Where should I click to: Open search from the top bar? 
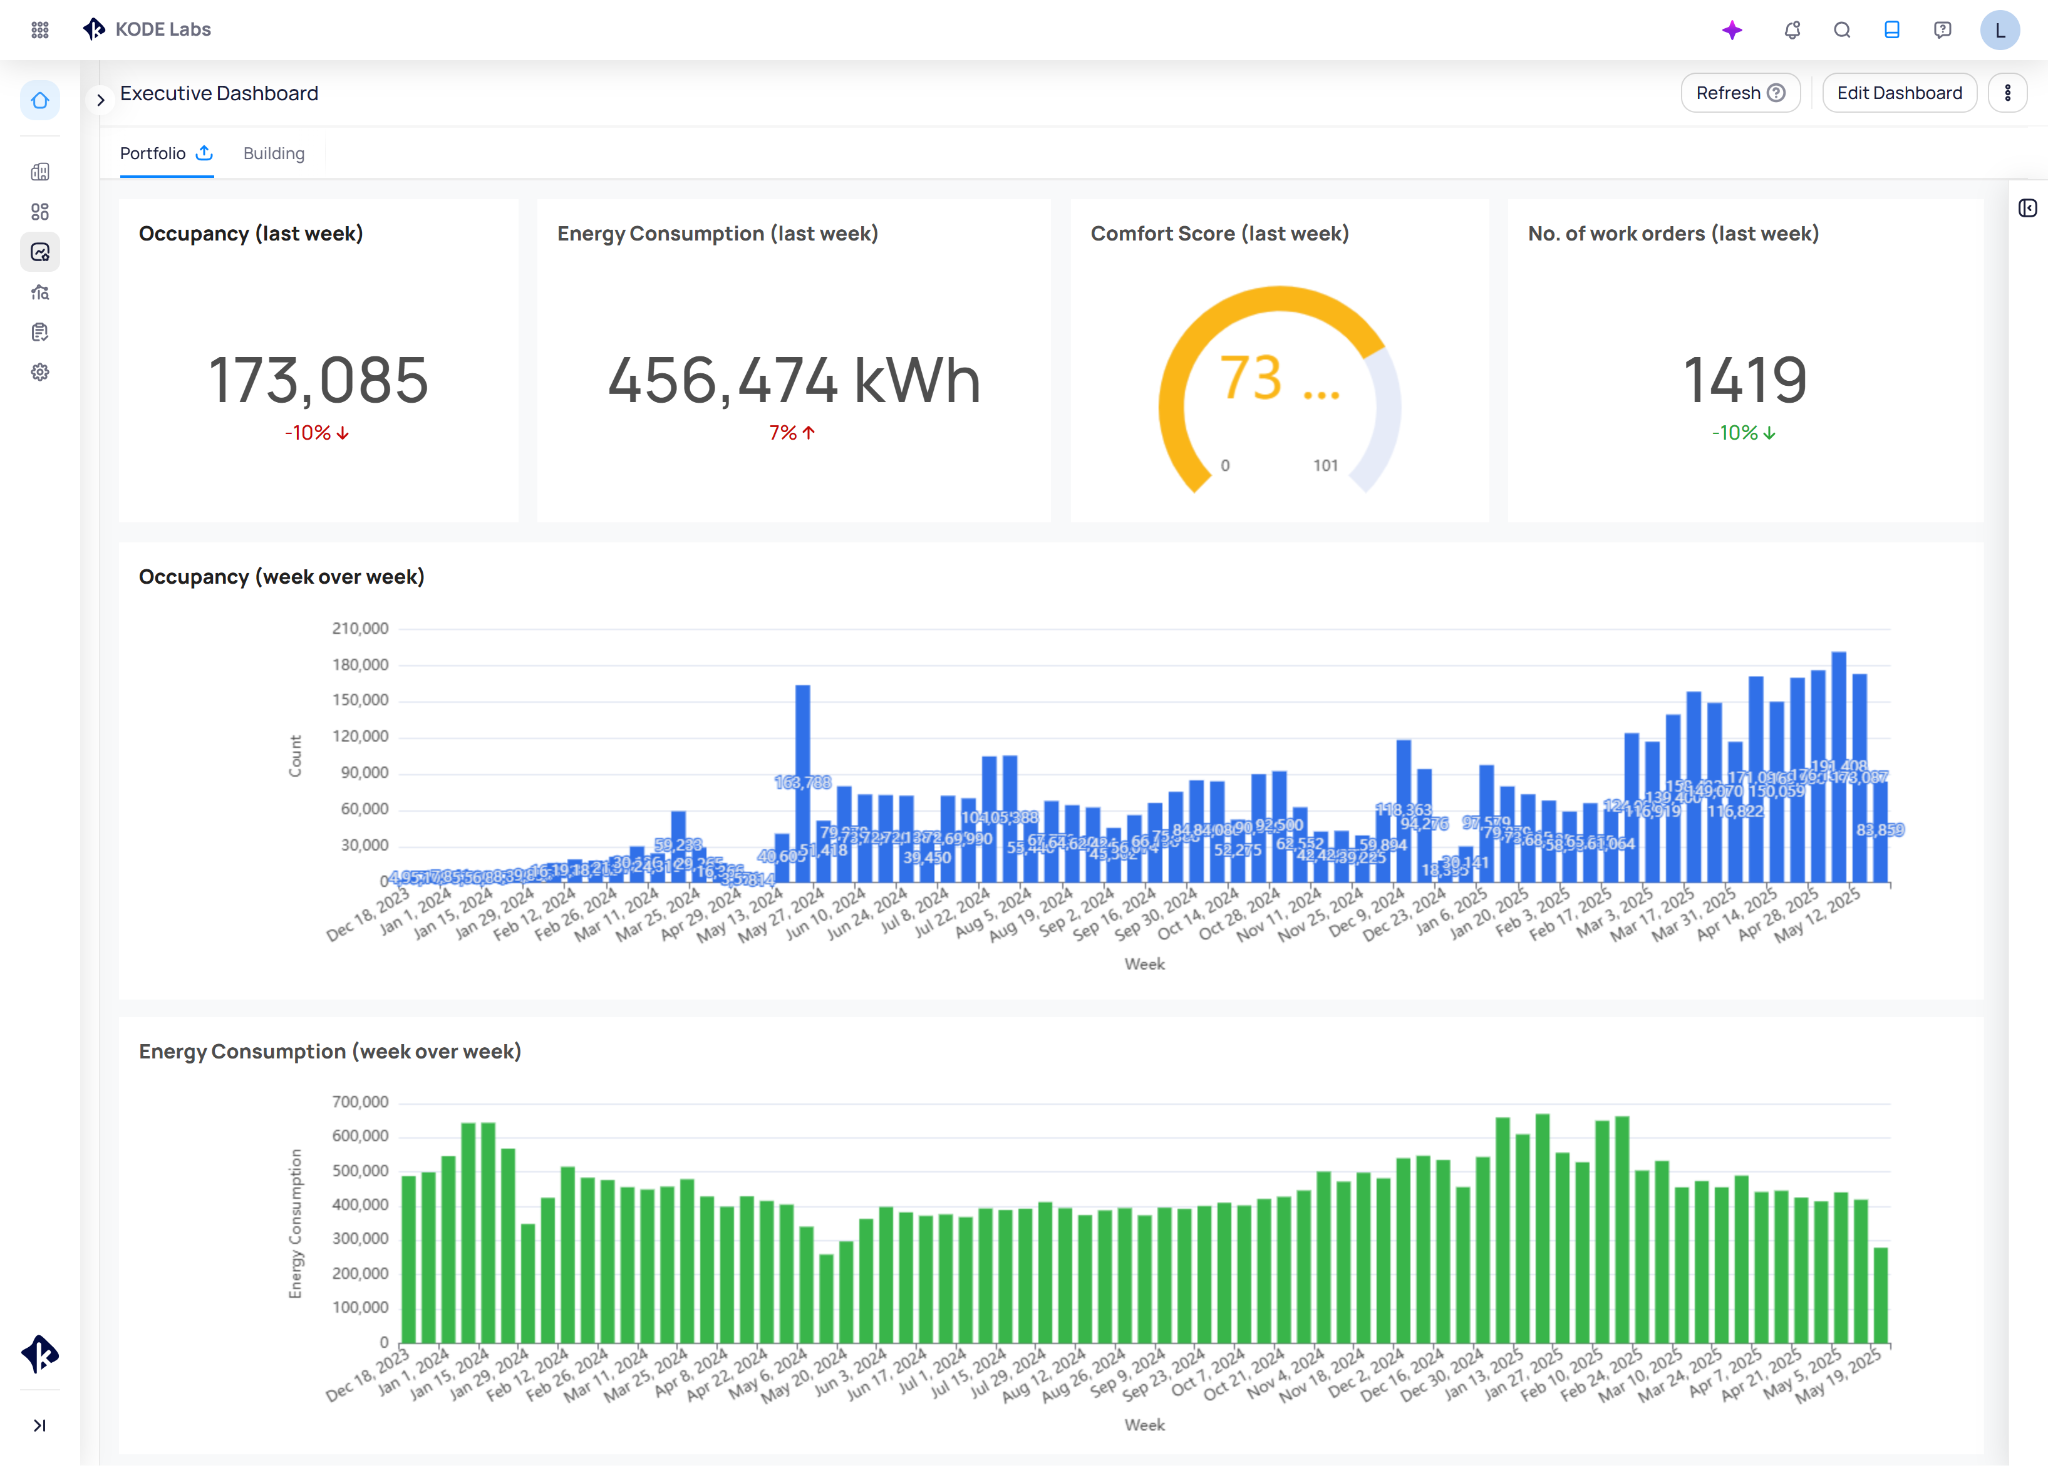[1842, 30]
